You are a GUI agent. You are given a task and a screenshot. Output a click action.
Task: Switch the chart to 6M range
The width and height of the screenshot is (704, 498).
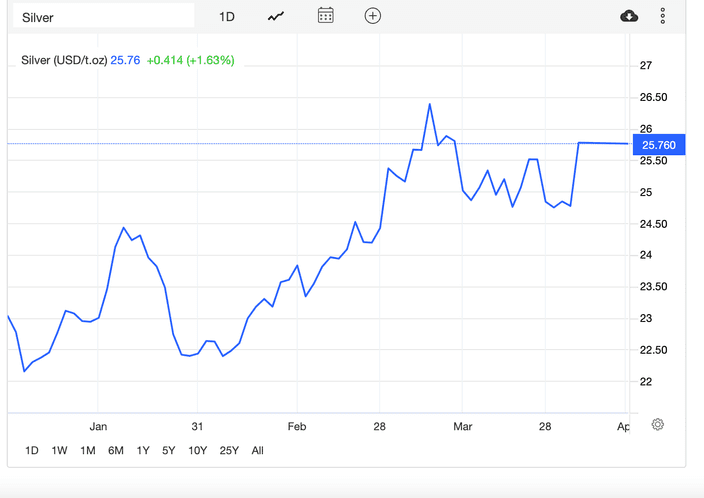(116, 451)
